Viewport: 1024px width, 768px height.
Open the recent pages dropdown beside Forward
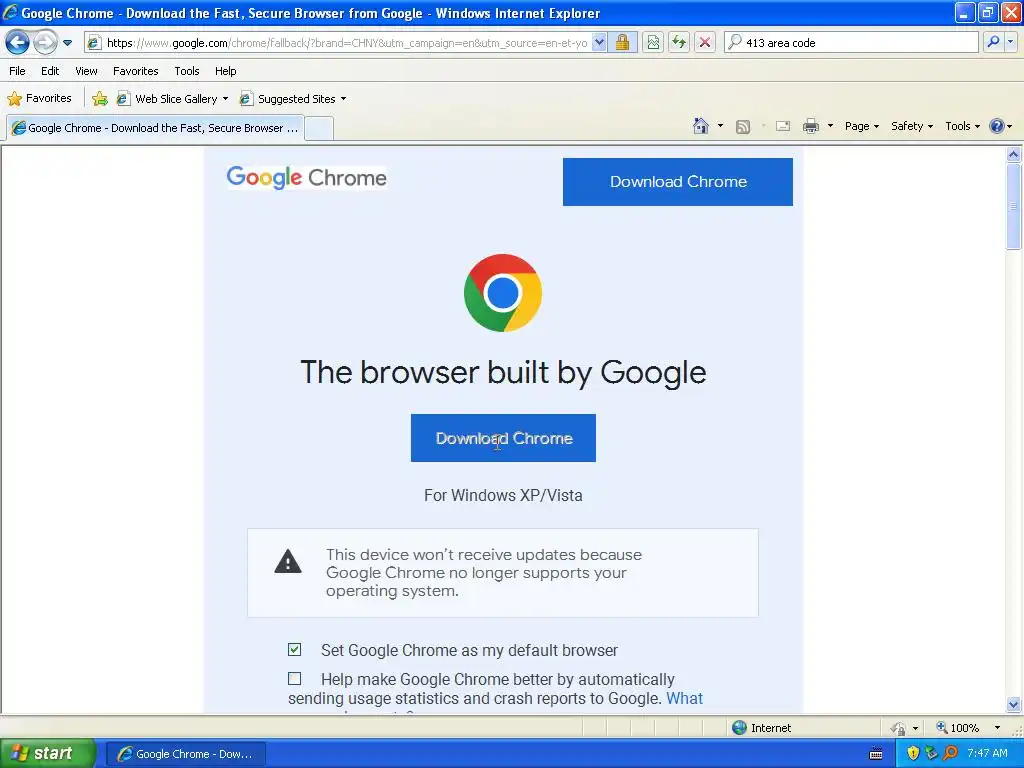(67, 43)
